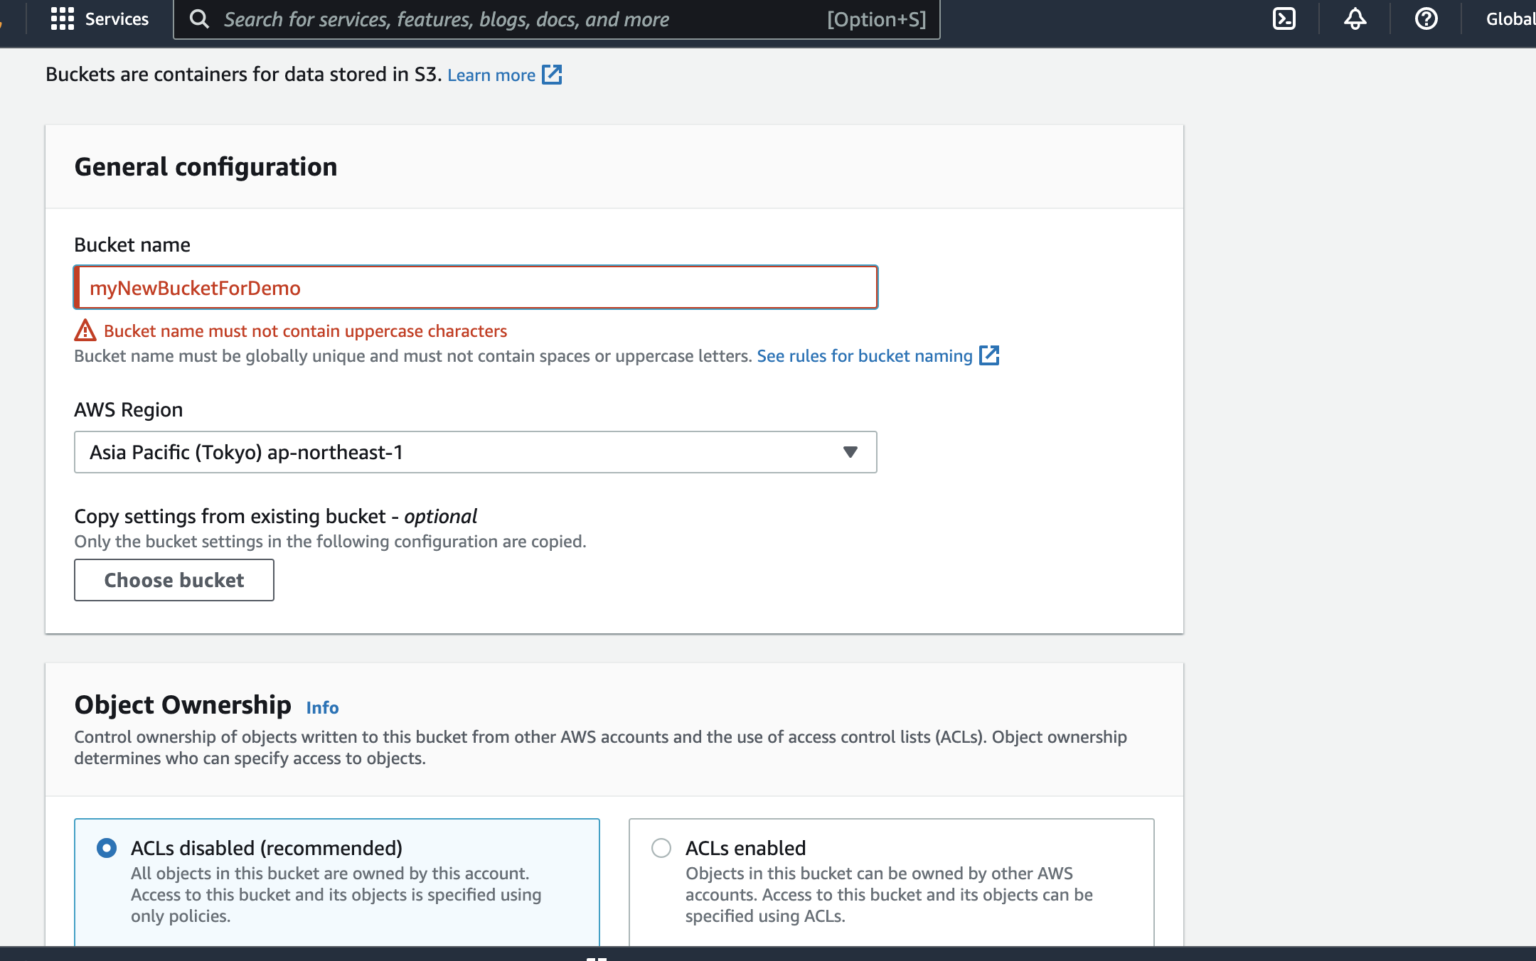1536x961 pixels.
Task: Click the region dropdown chevron arrow
Action: point(851,452)
